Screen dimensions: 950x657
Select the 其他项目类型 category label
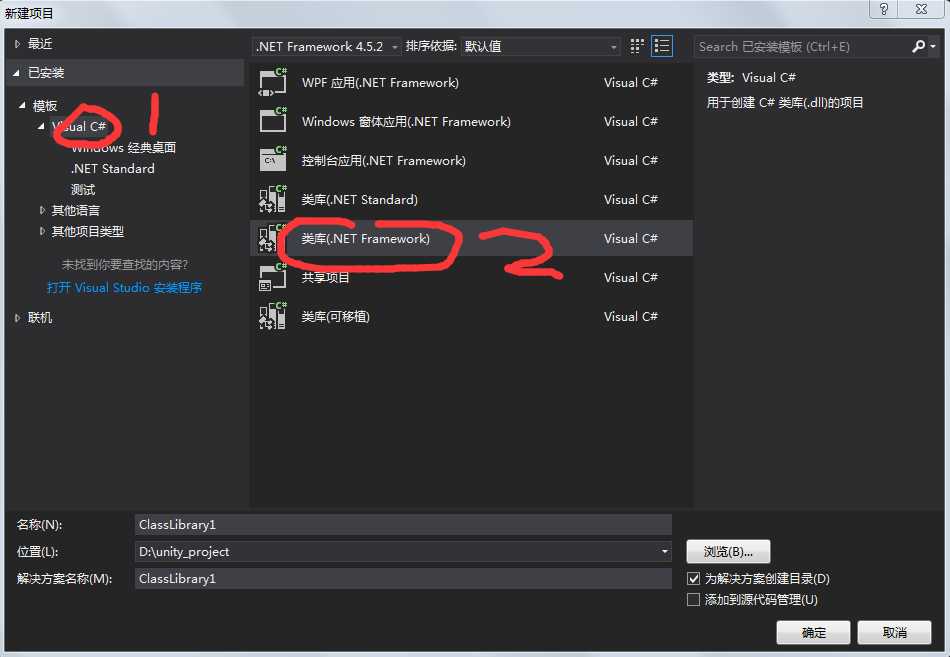click(x=88, y=231)
